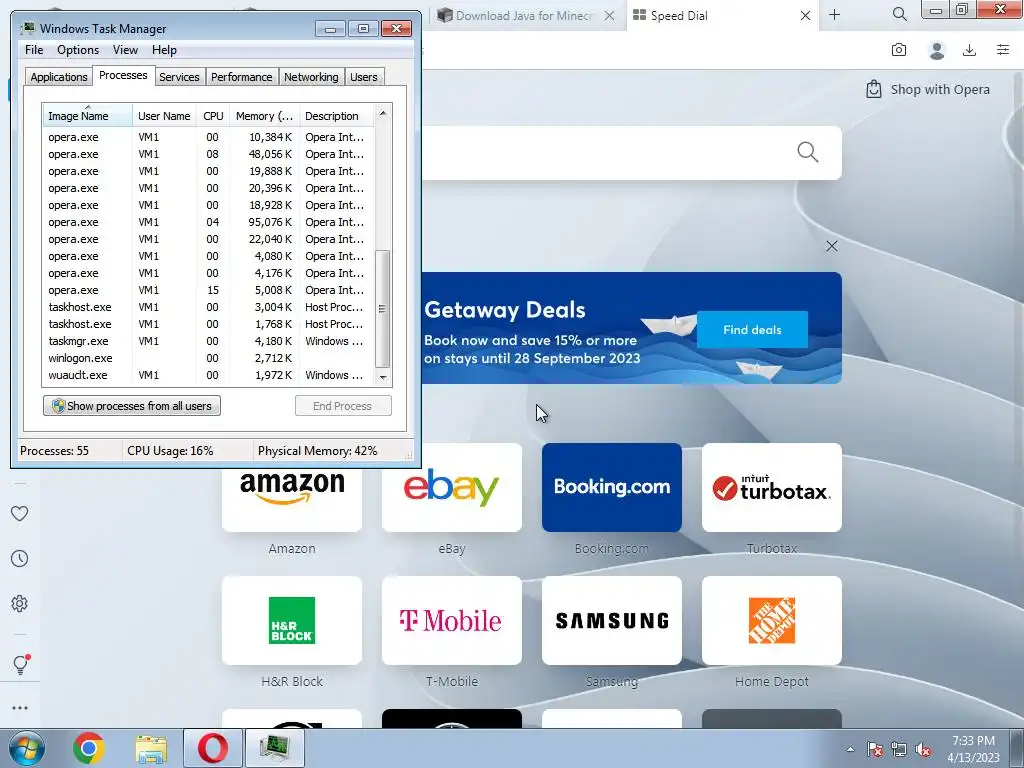Click the Opera tab search magnifier icon
This screenshot has width=1024, height=768.
point(899,14)
